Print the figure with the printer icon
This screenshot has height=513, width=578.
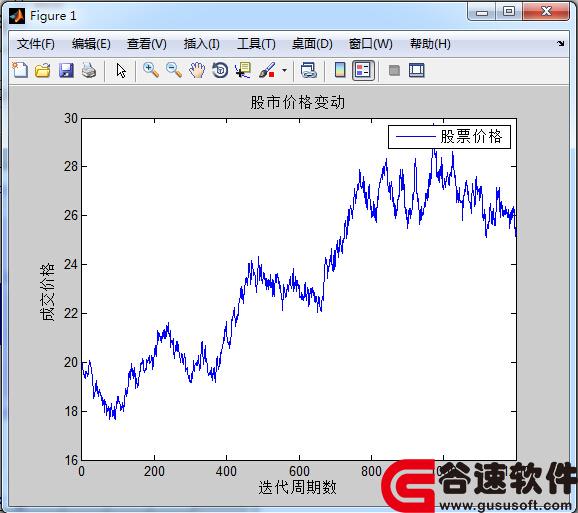click(x=89, y=70)
